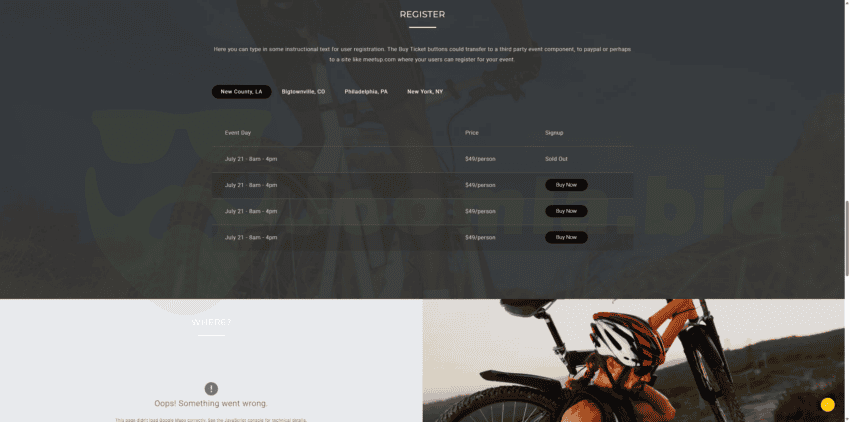
Task: Choose the New York, NY tab
Action: coord(425,92)
